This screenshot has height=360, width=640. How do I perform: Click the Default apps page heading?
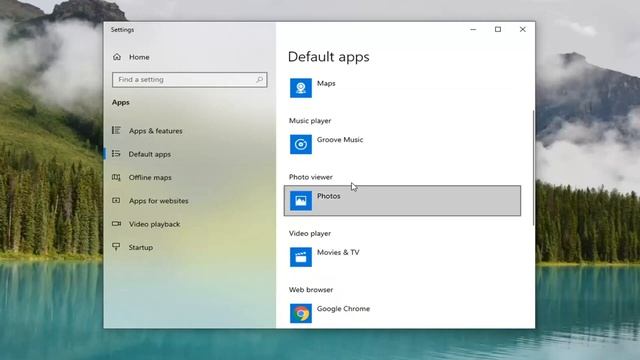[329, 57]
